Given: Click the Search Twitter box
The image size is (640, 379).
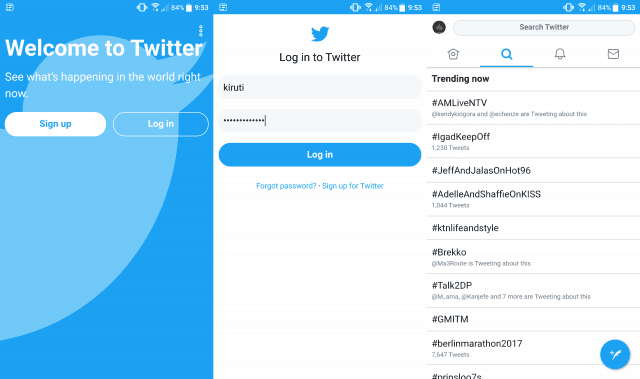Looking at the screenshot, I should (544, 27).
